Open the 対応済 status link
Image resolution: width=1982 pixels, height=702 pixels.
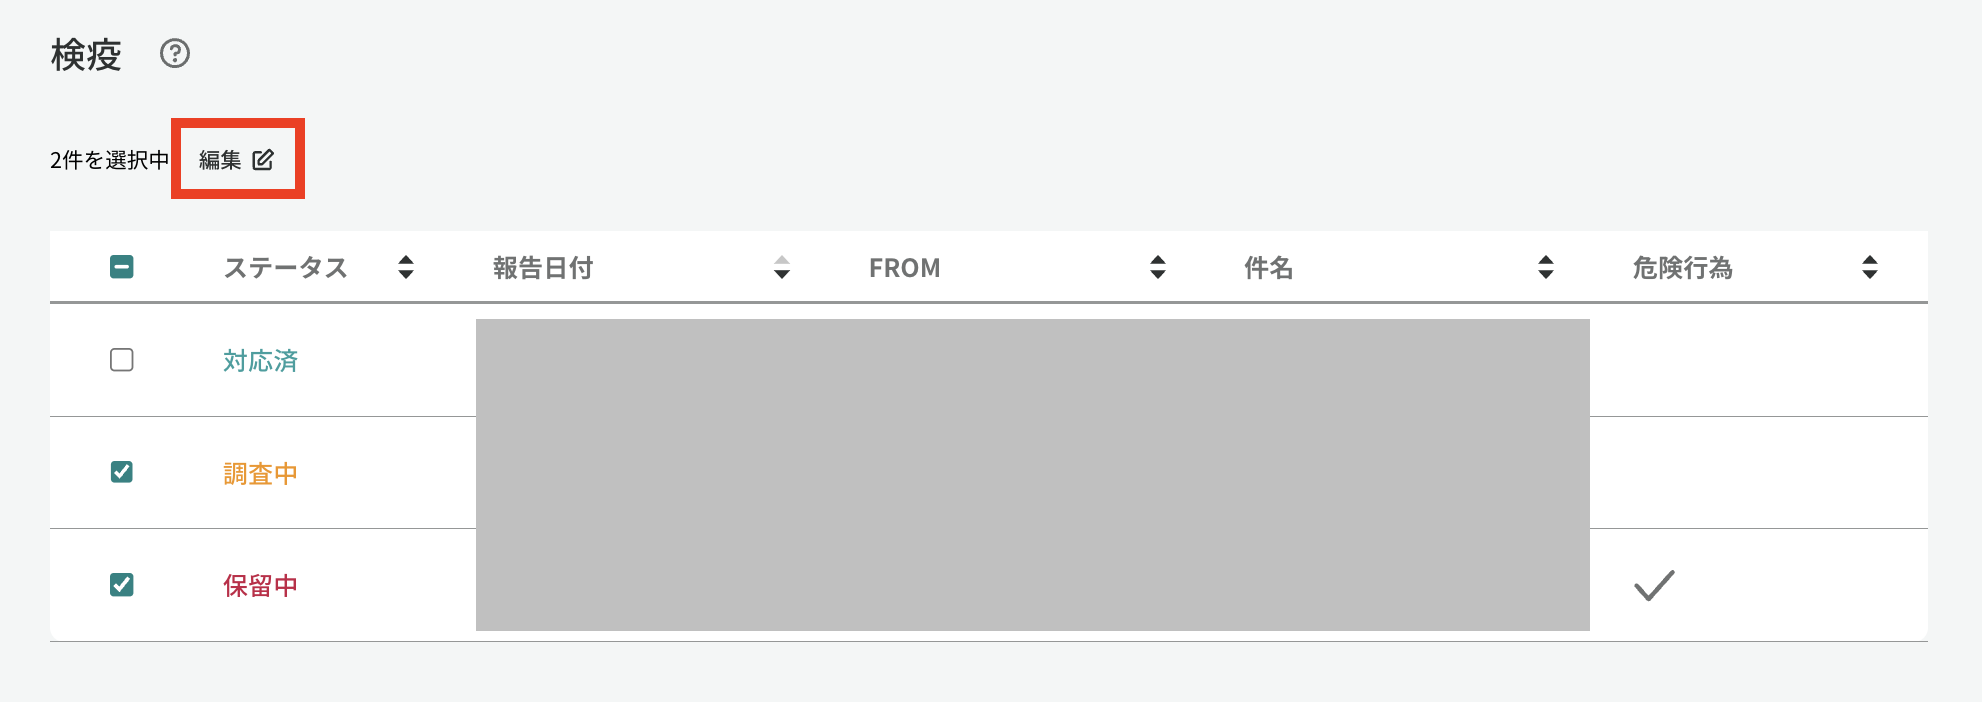(x=260, y=361)
